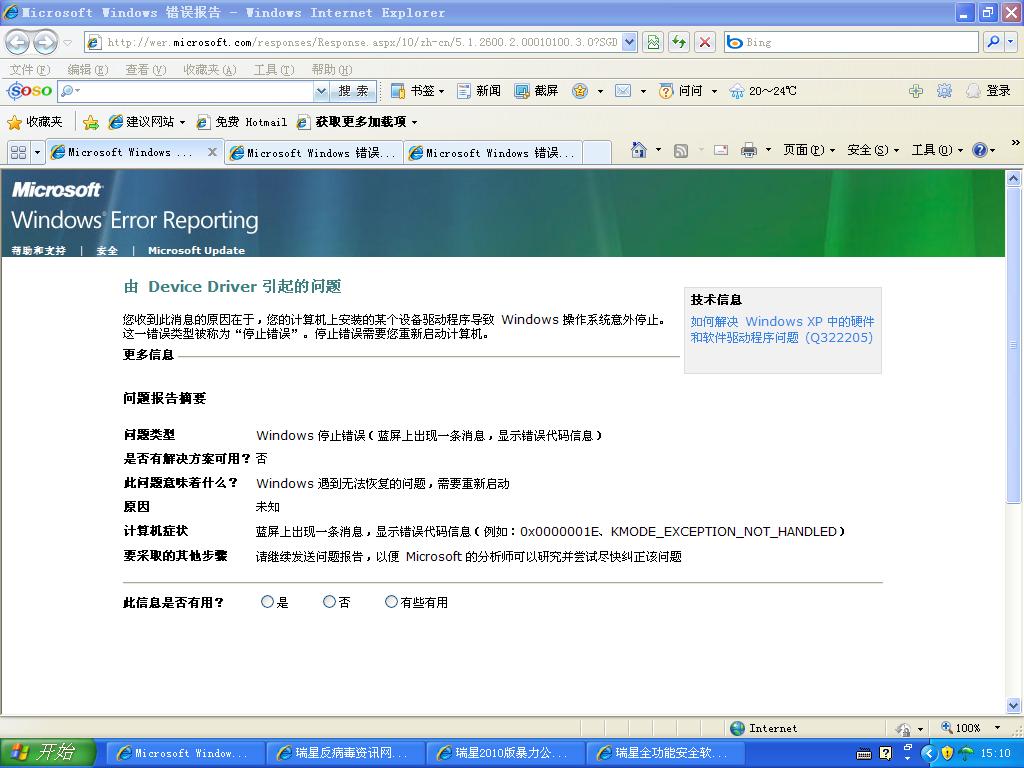Click the 帮助和支持 header link
This screenshot has height=768, width=1024.
click(x=39, y=250)
